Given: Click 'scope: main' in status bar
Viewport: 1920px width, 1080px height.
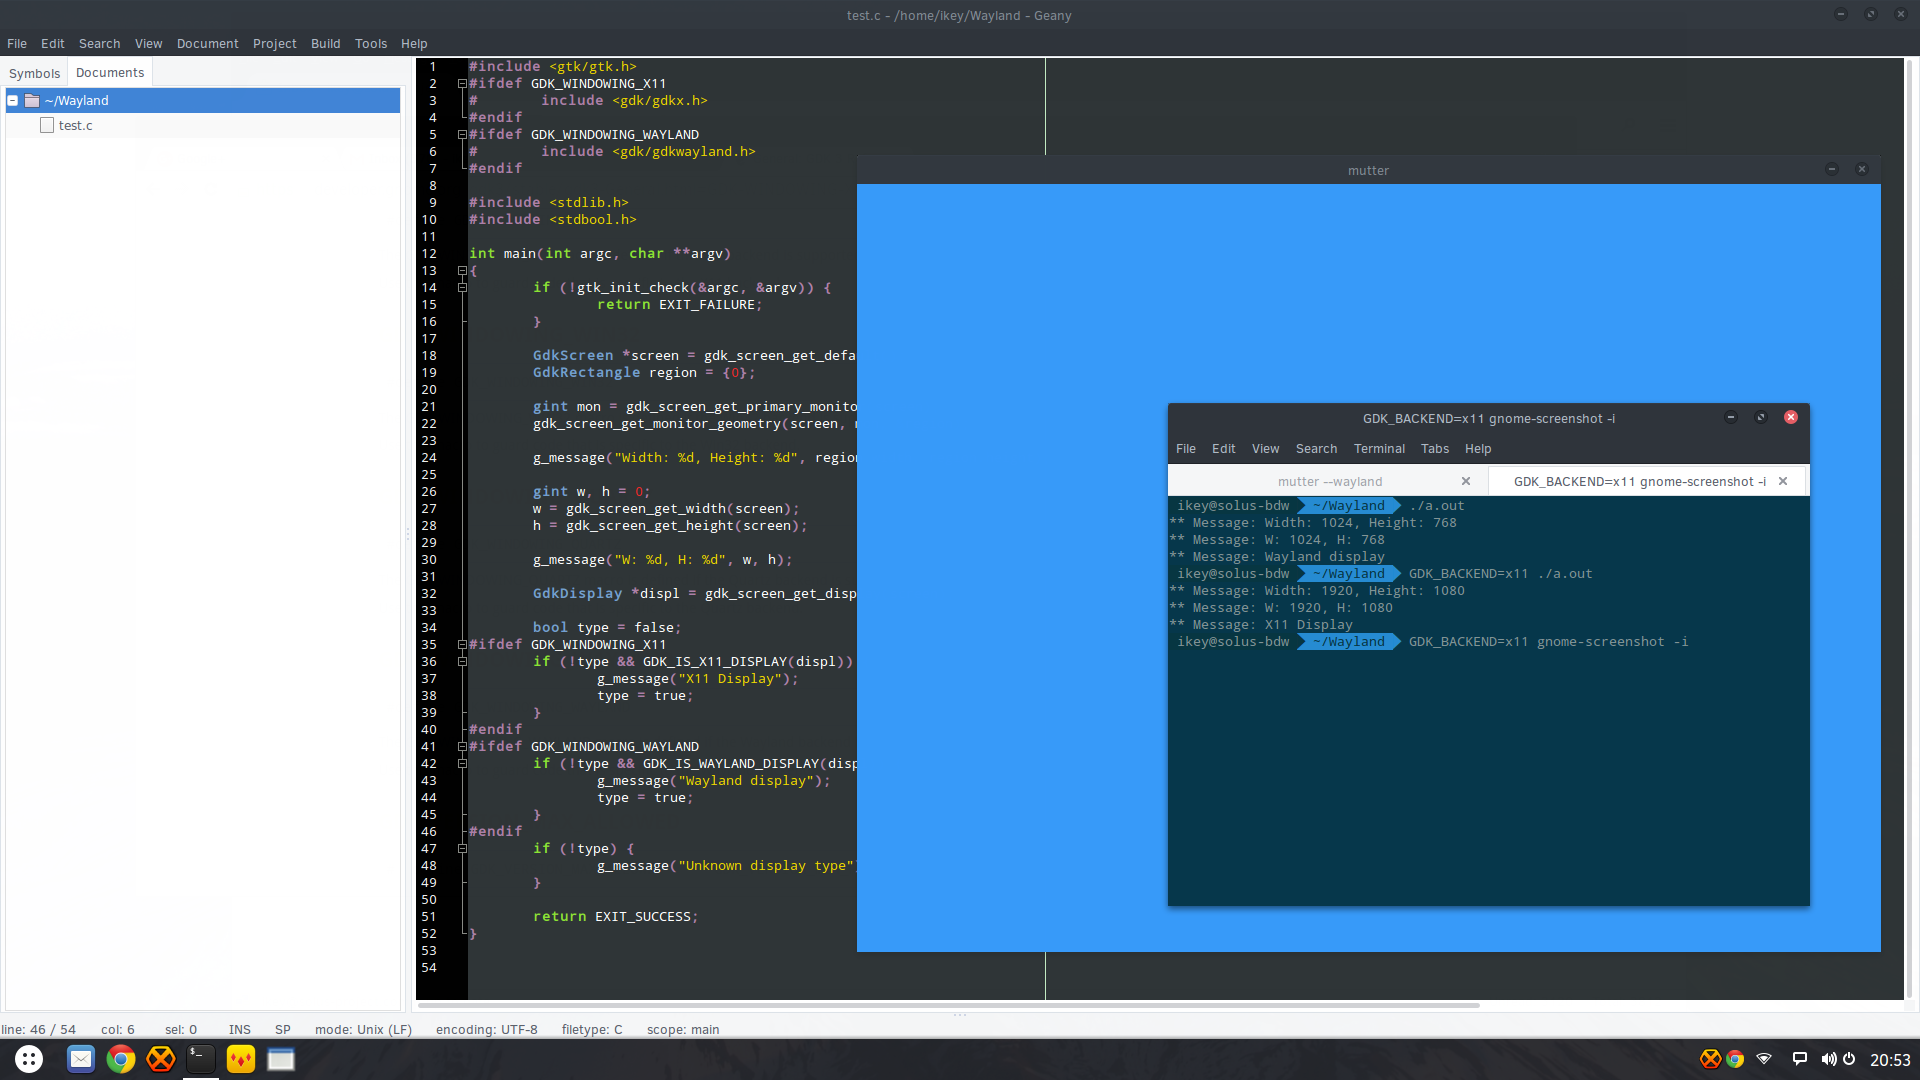Looking at the screenshot, I should point(683,1030).
